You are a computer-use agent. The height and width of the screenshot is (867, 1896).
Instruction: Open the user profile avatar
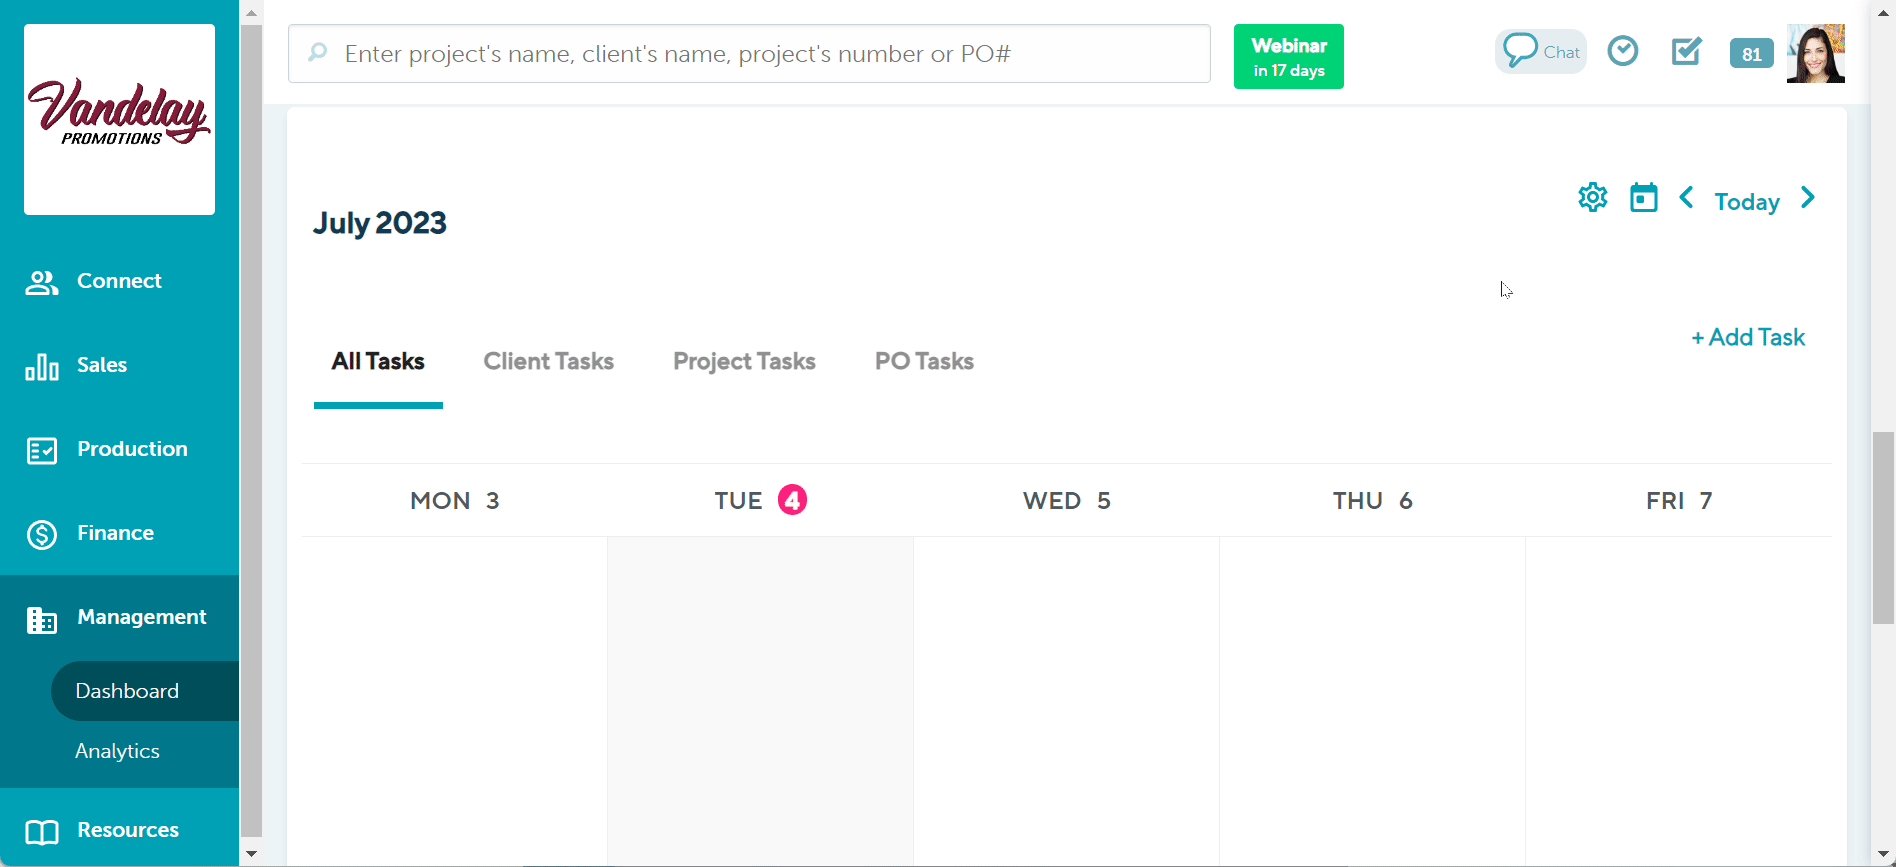coord(1815,54)
